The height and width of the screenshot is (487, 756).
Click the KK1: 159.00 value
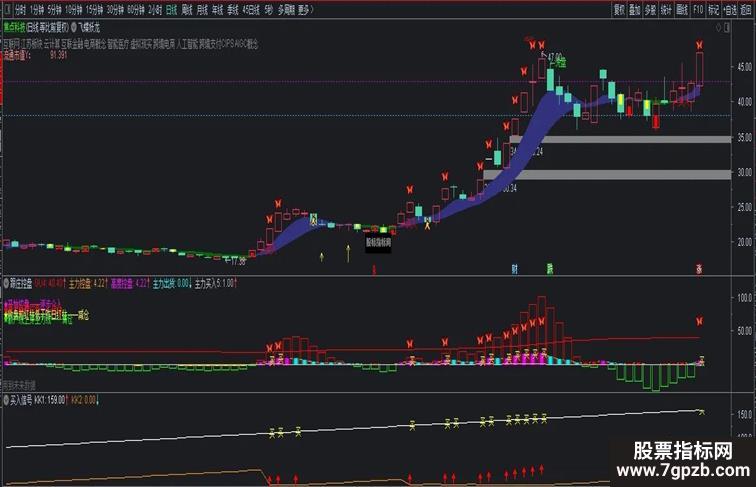(52, 400)
